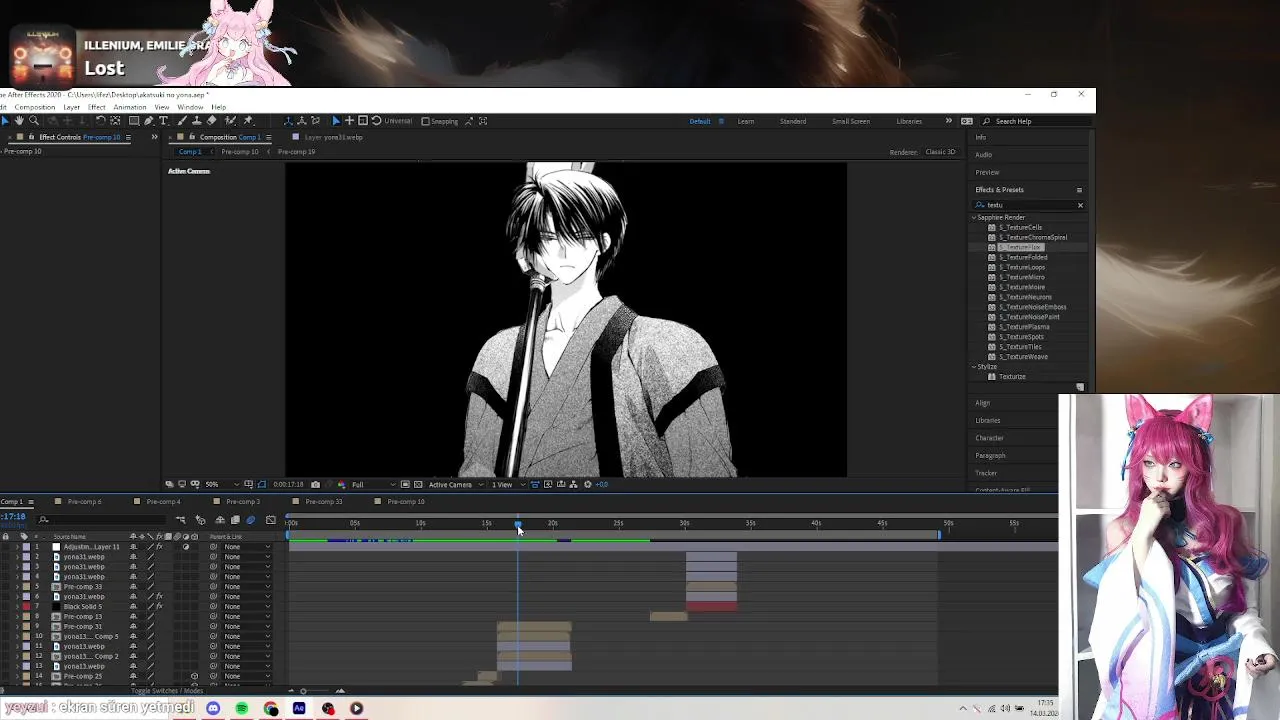Toggle effects fx switch on Black Solid 5
This screenshot has width=1280, height=720.
coord(159,606)
